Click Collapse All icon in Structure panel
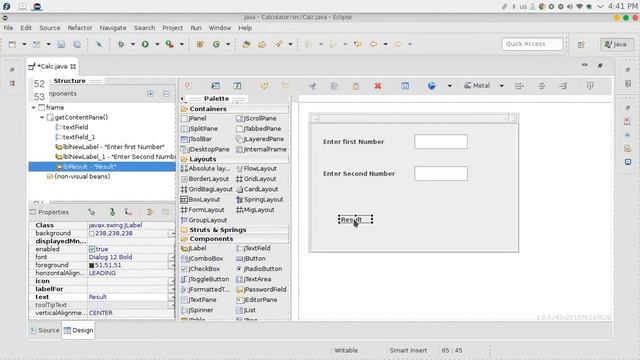This screenshot has height=360, width=640. click(166, 94)
